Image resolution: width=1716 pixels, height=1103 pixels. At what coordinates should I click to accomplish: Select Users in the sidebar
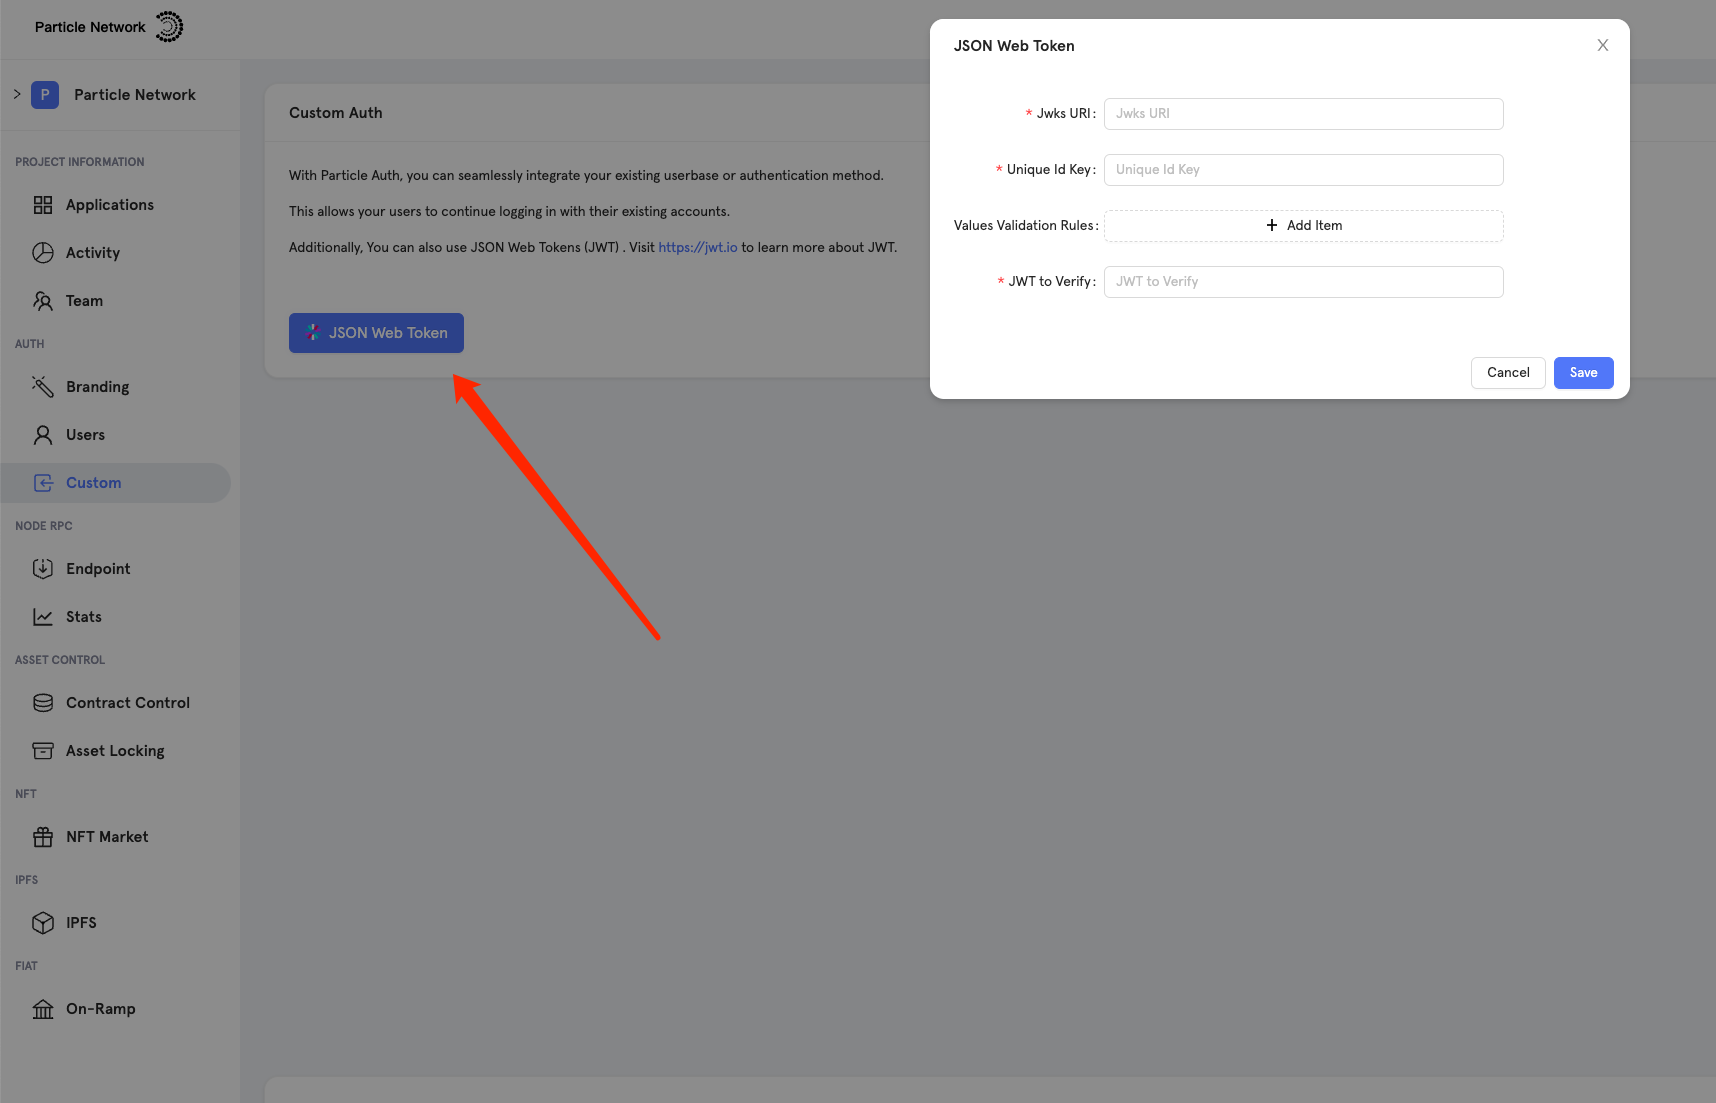[x=116, y=435]
